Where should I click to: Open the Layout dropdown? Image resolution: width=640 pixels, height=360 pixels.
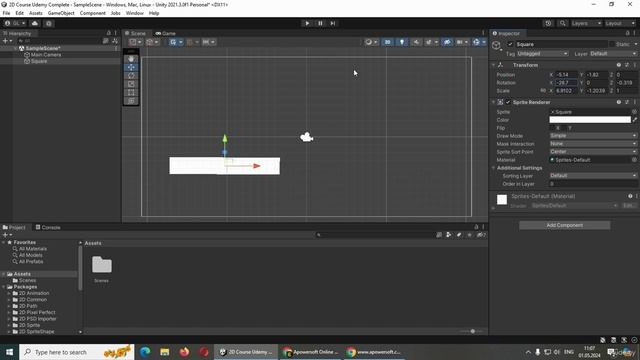point(620,23)
